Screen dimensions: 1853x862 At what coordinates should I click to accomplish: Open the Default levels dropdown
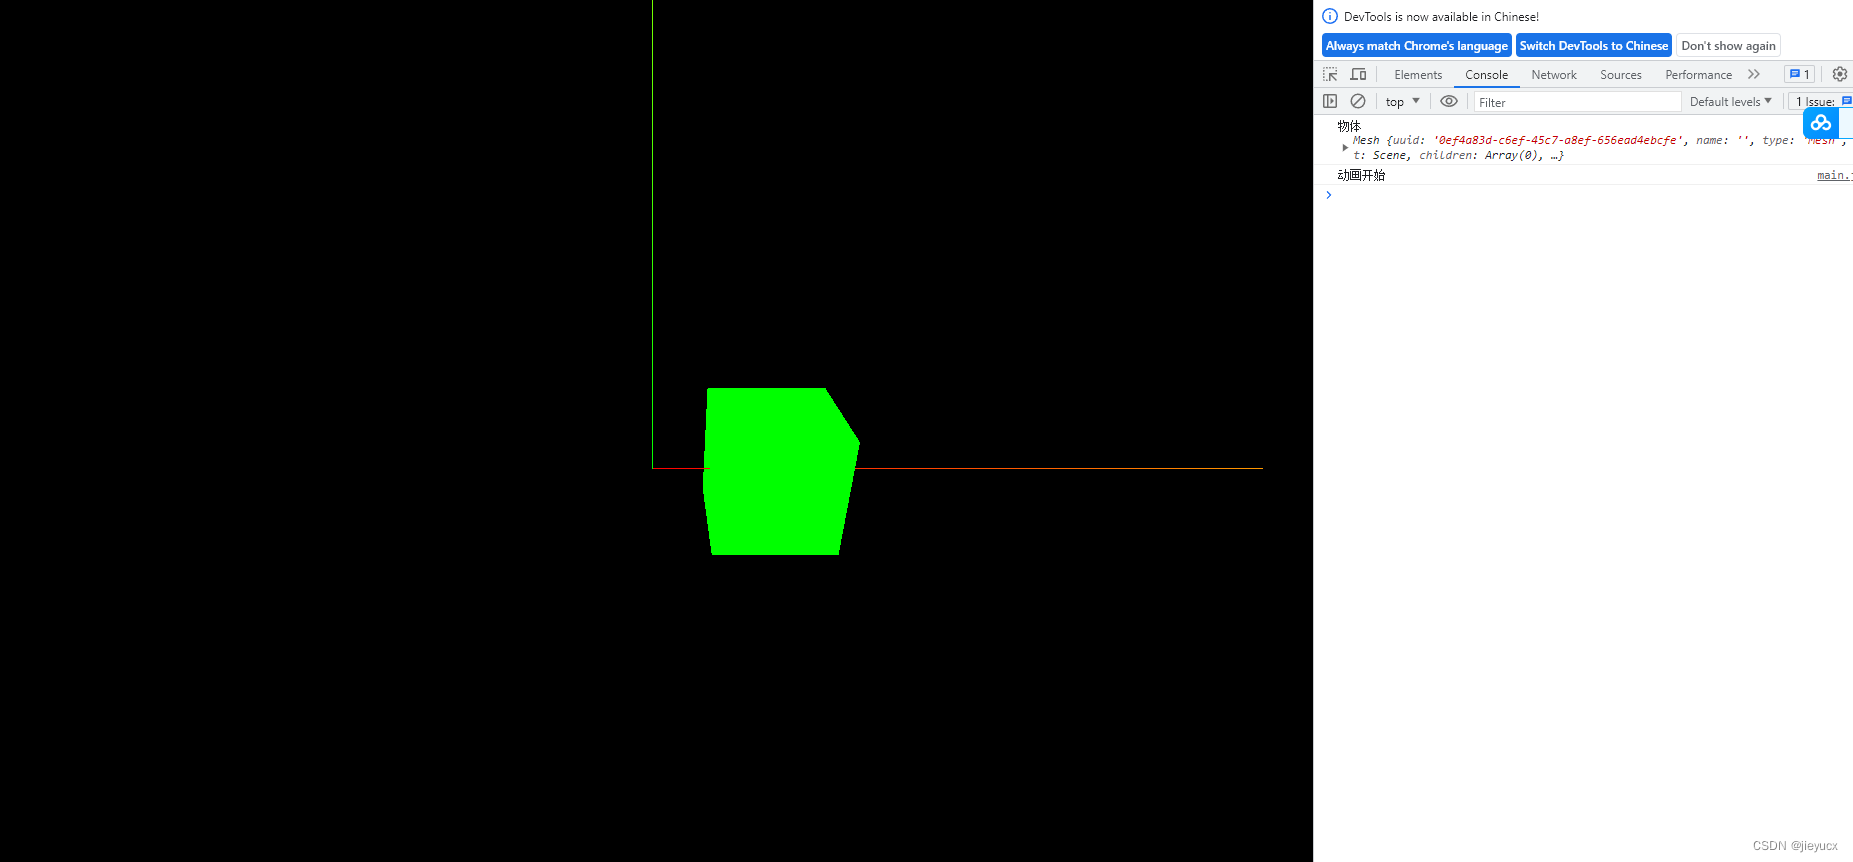click(1731, 101)
